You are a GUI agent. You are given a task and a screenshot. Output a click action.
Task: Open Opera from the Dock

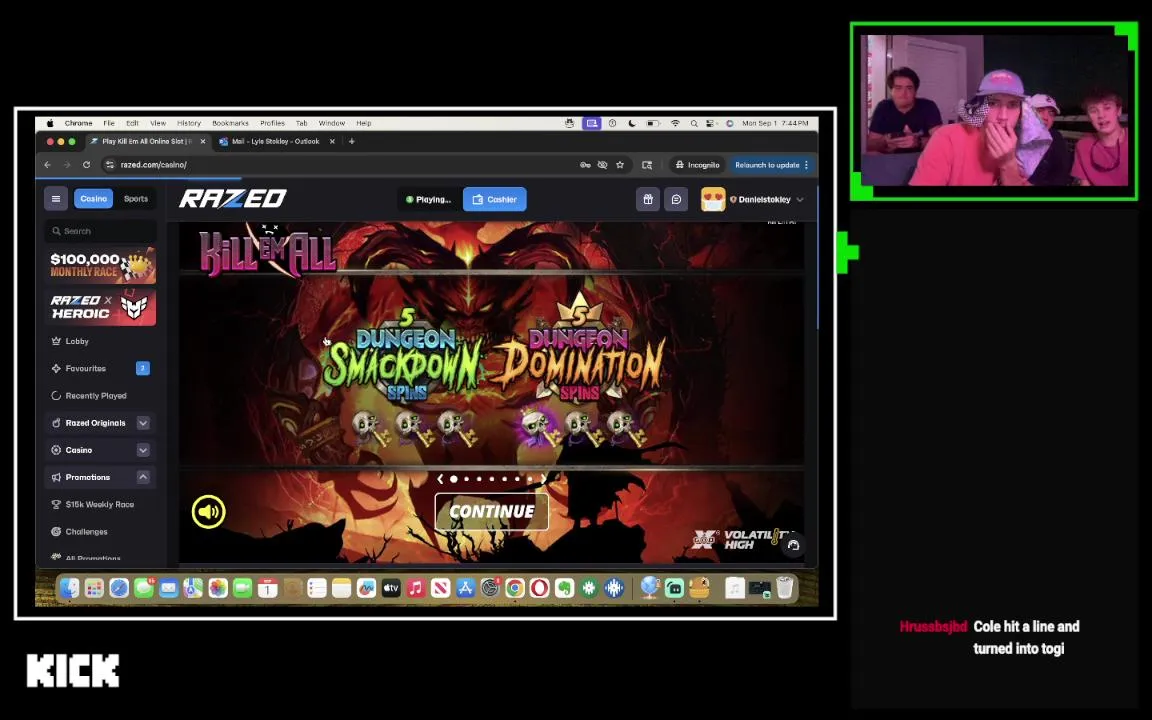pos(539,588)
